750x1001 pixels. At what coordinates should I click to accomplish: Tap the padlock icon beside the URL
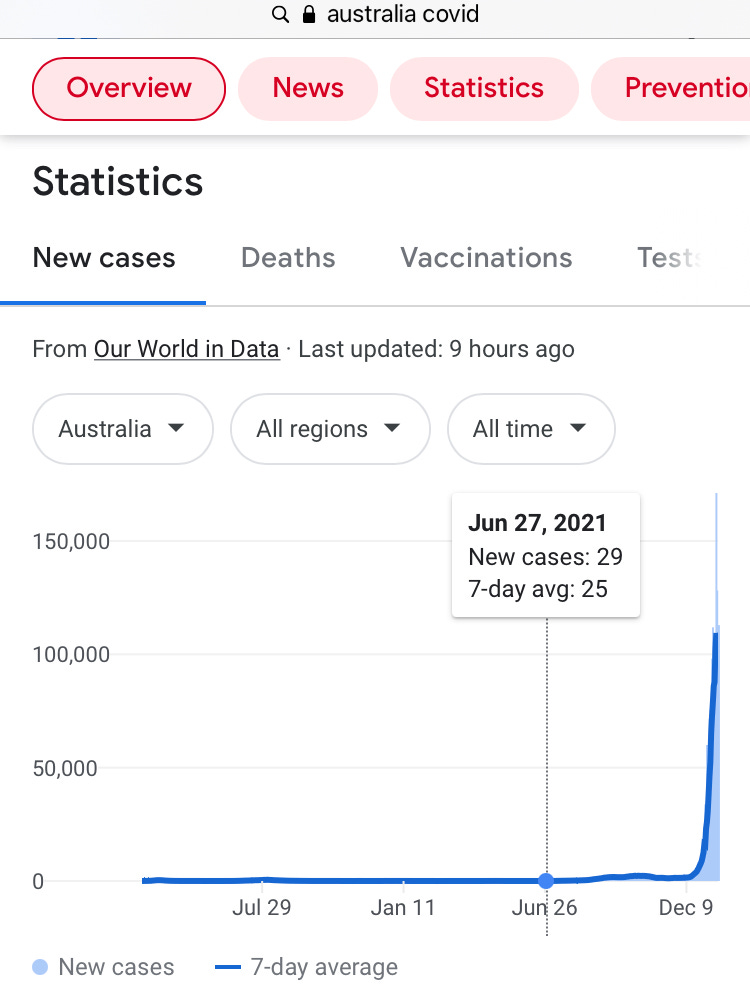point(309,15)
